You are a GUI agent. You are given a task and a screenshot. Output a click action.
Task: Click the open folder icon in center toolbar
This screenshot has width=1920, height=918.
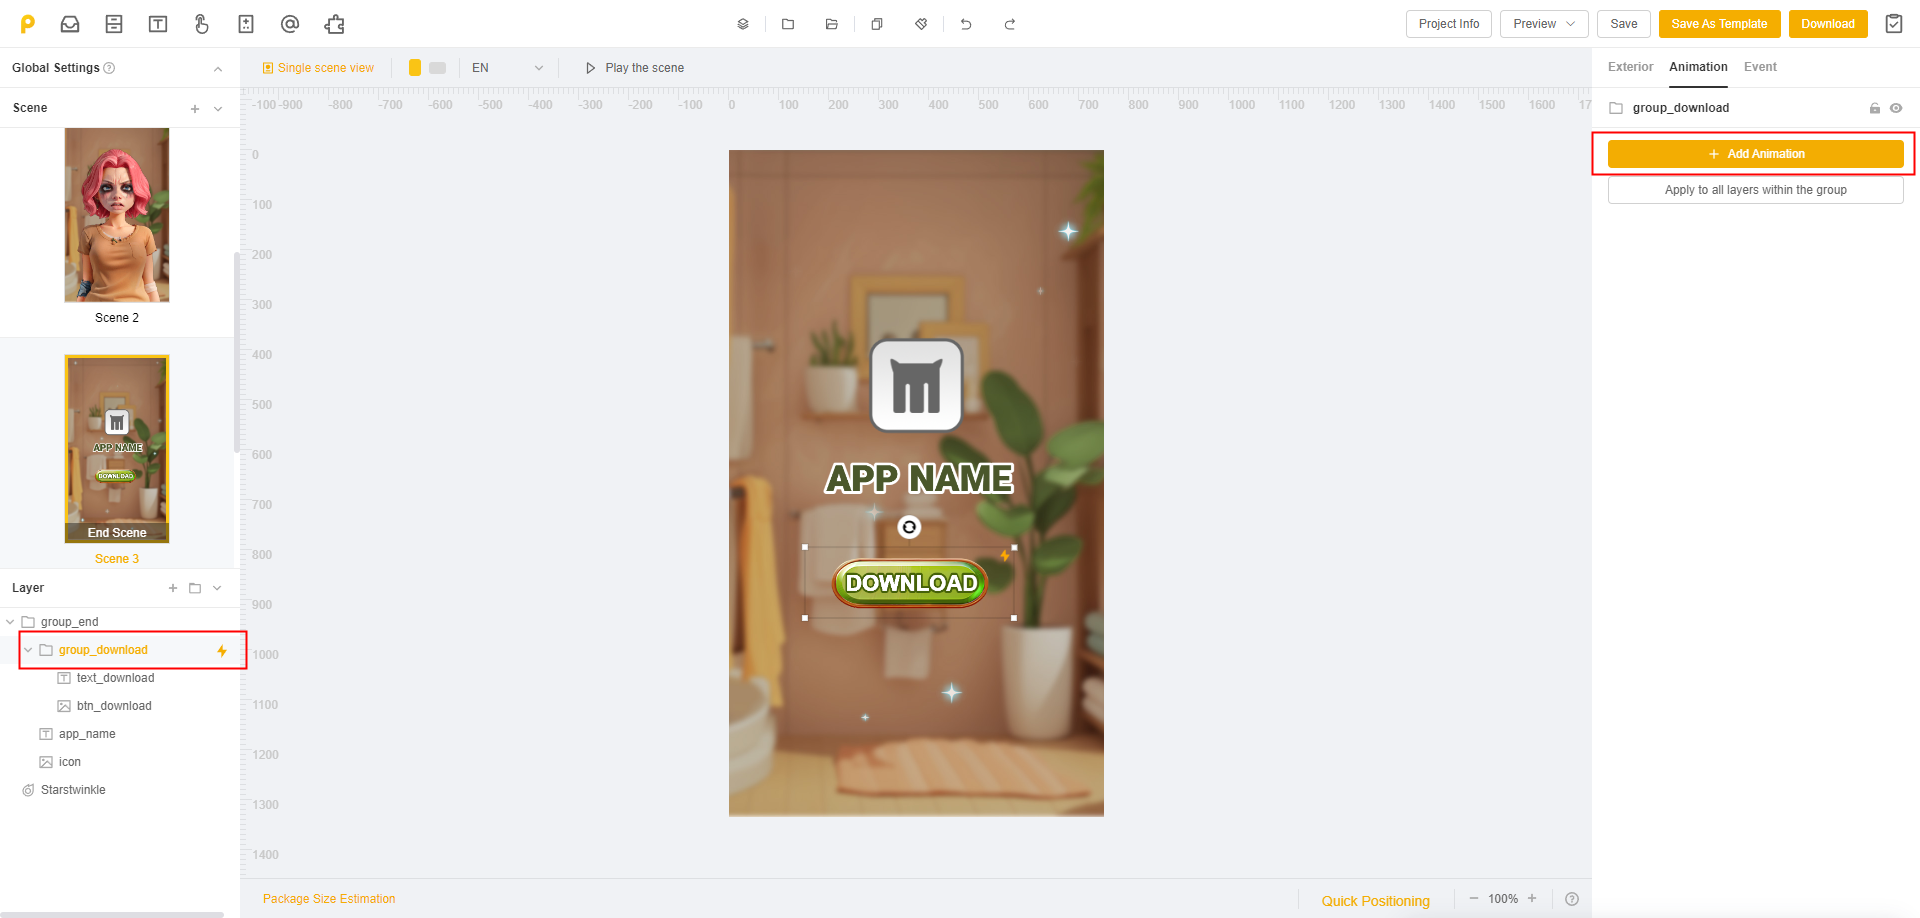point(832,24)
